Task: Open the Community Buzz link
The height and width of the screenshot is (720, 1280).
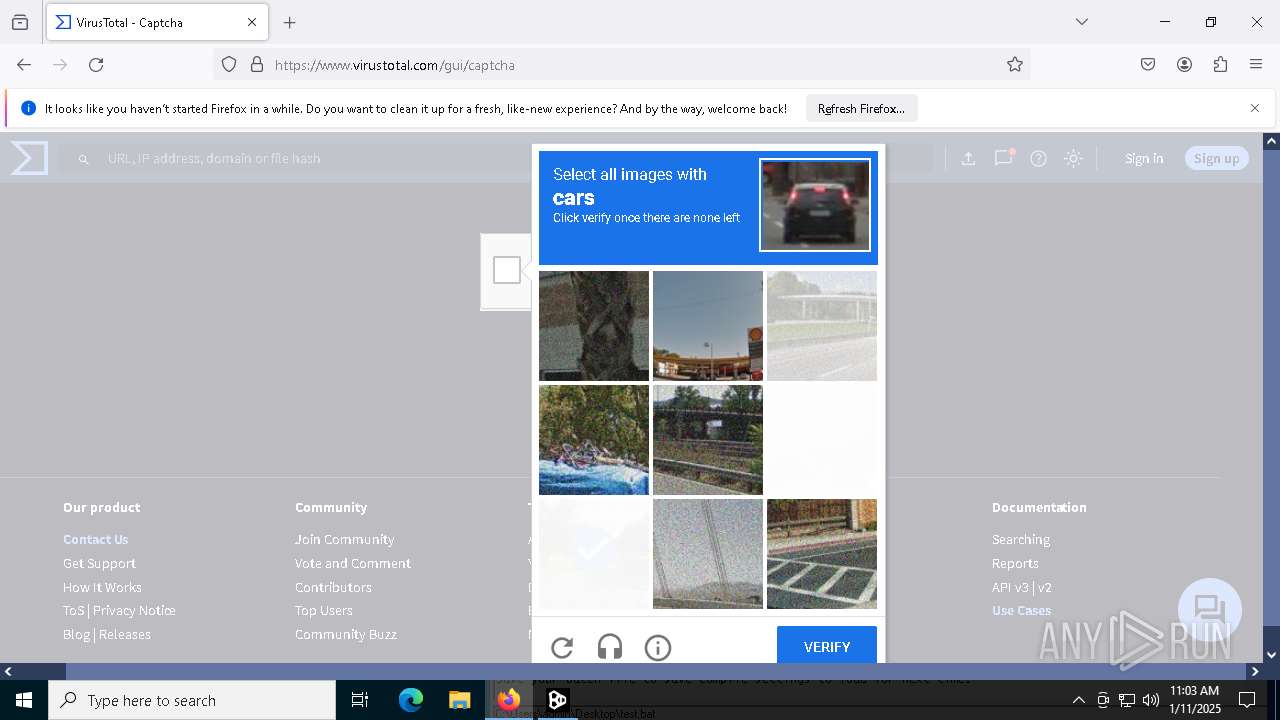Action: pos(346,634)
